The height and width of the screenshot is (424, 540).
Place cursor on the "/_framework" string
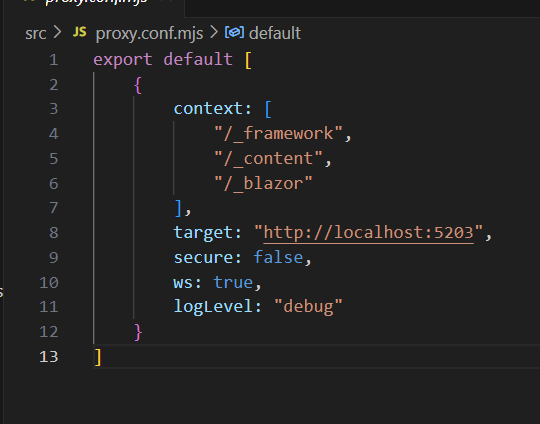coord(278,133)
